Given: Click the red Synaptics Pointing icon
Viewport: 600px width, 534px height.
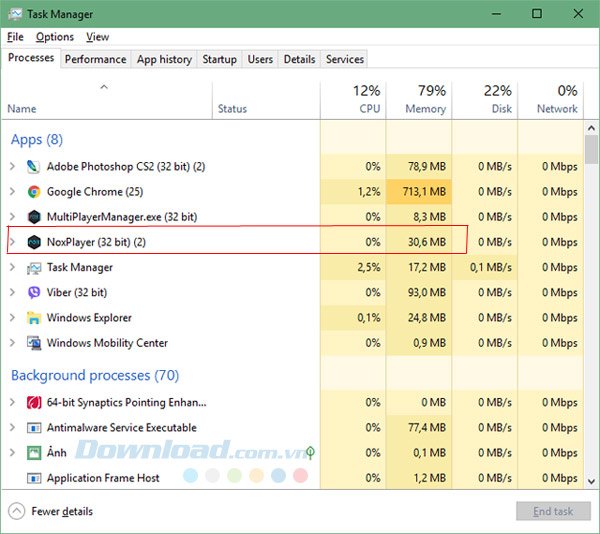Looking at the screenshot, I should [x=34, y=402].
